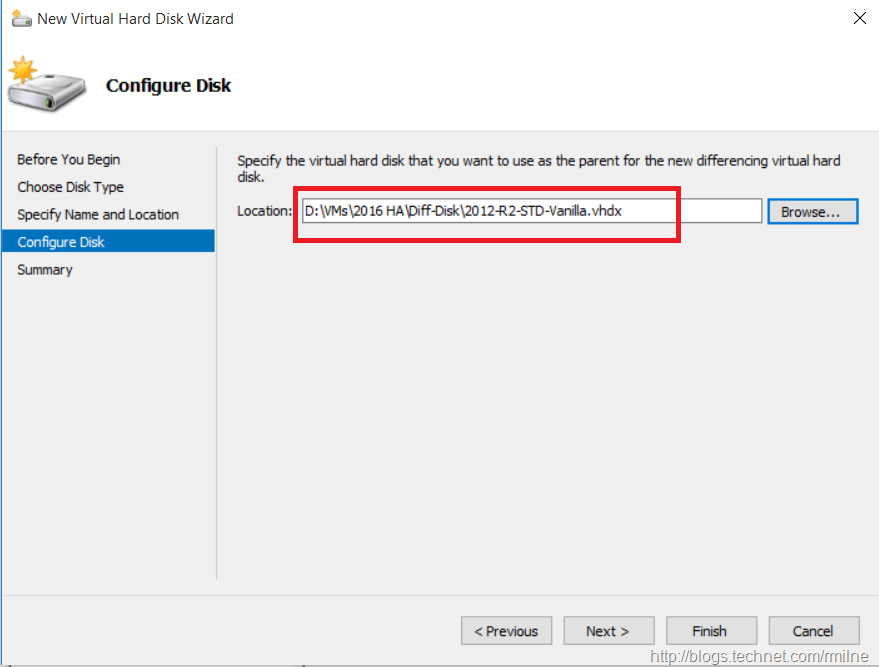The image size is (879, 667).
Task: Close the New Virtual Hard Disk Wizard window
Action: (x=859, y=18)
